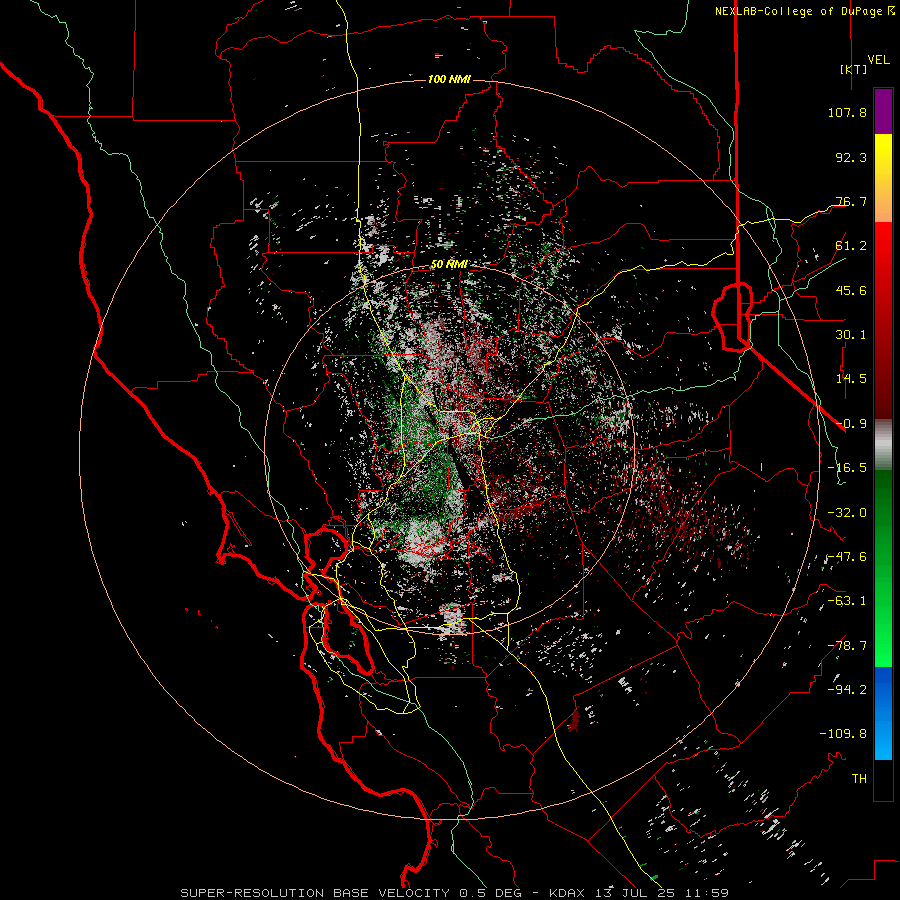Image resolution: width=900 pixels, height=900 pixels.
Task: Click the 14.5 velocity scale value
Action: point(851,379)
